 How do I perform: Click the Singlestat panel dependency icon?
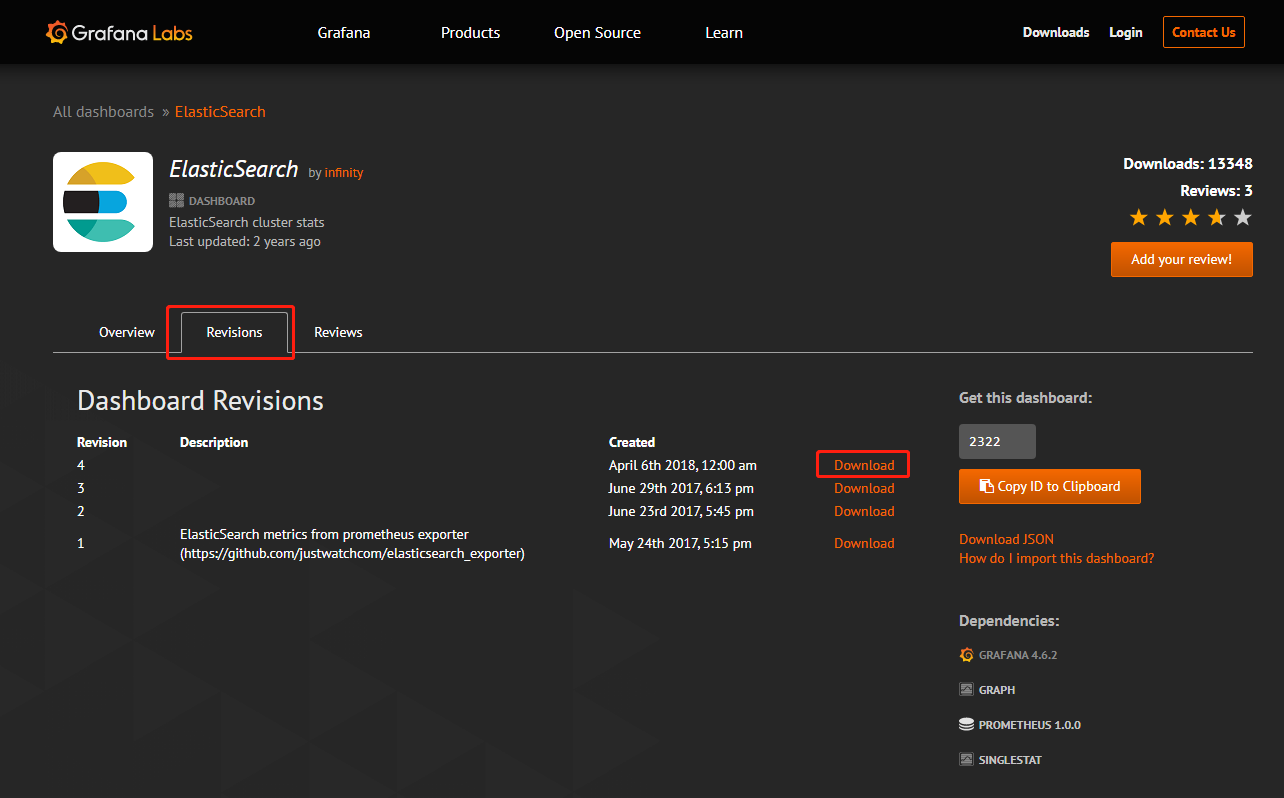pos(966,760)
